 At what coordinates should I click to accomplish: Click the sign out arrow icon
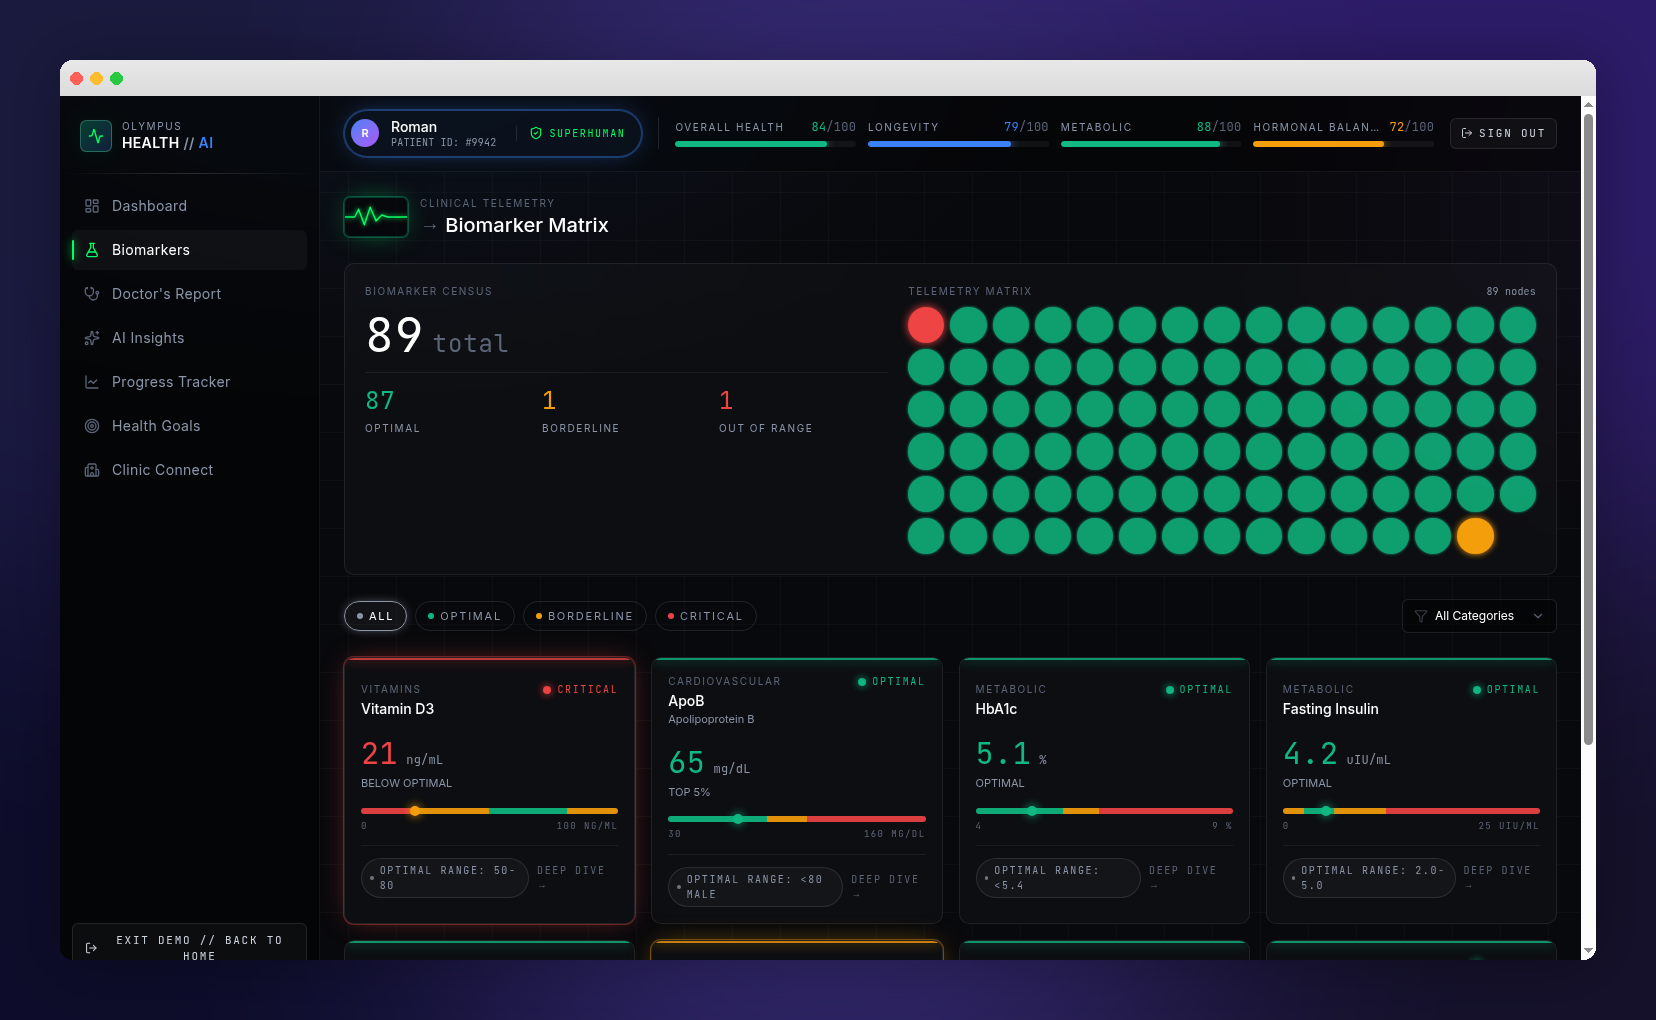(x=1467, y=133)
